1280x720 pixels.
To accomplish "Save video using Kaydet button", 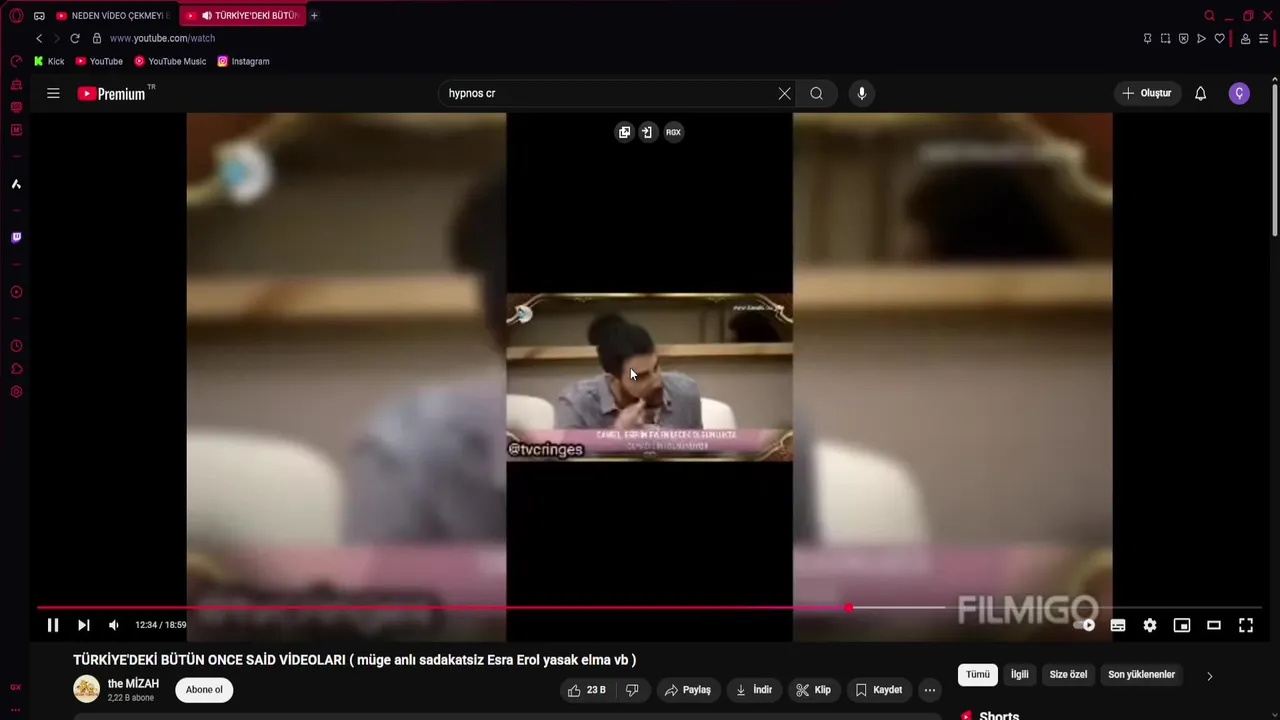I will point(879,690).
